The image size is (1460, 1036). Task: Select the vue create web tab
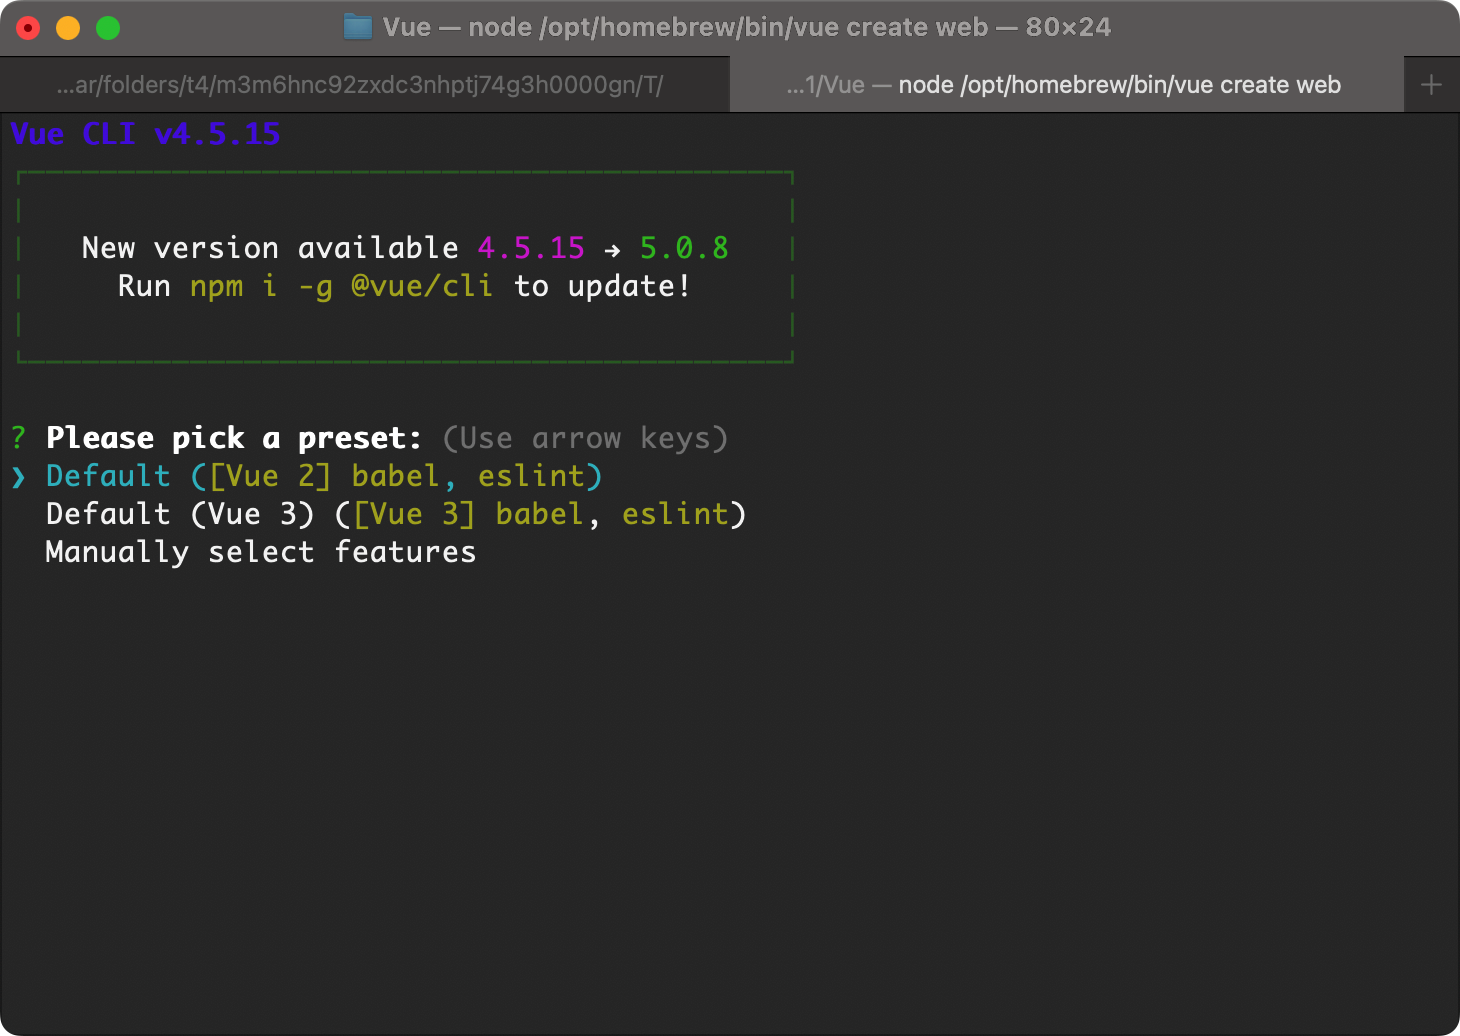click(x=1064, y=85)
